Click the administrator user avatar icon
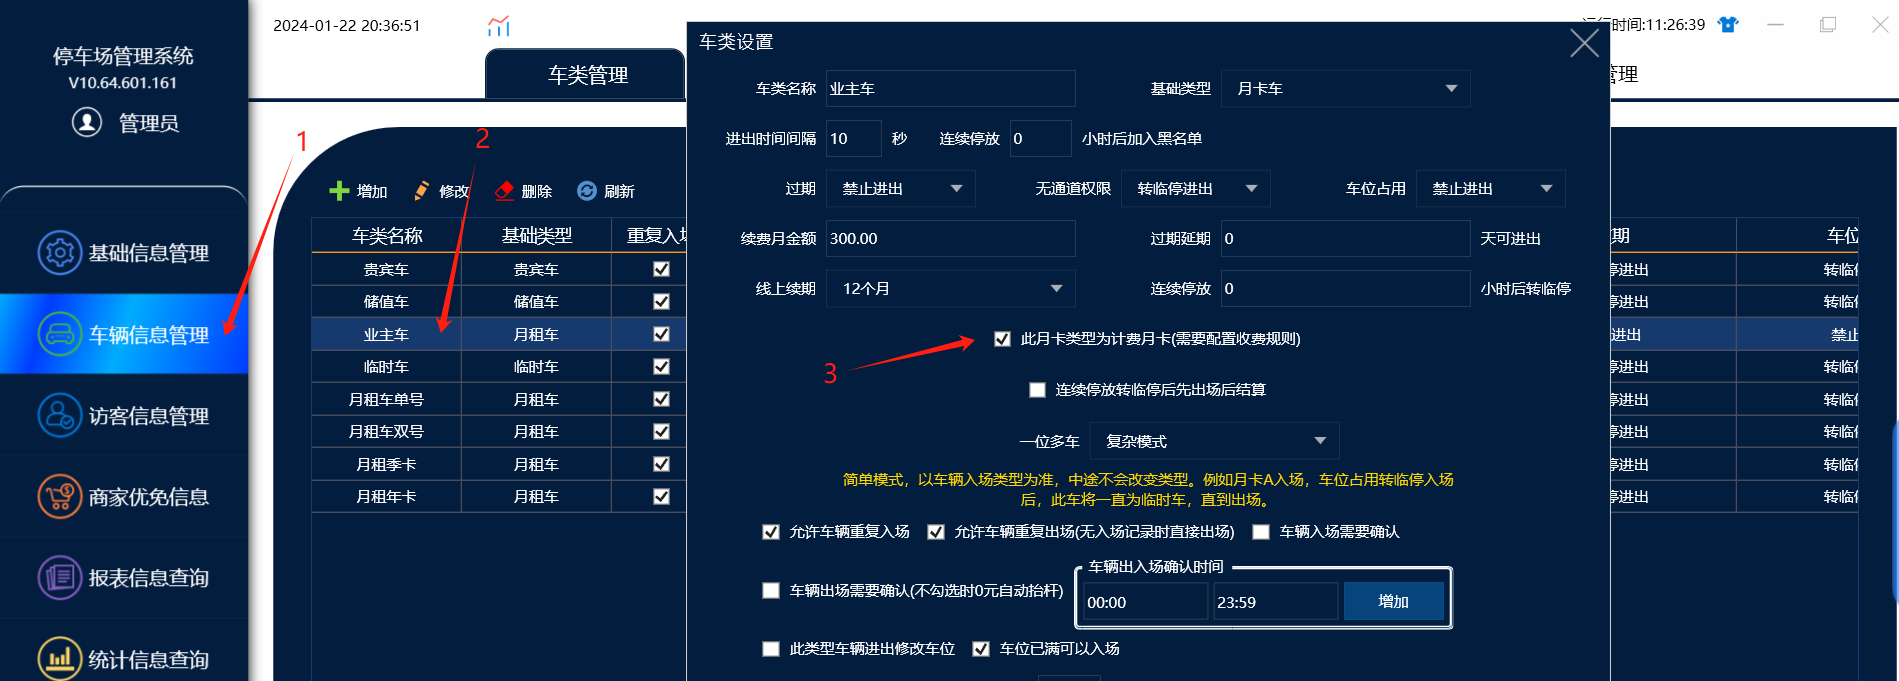The height and width of the screenshot is (681, 1899). [87, 122]
